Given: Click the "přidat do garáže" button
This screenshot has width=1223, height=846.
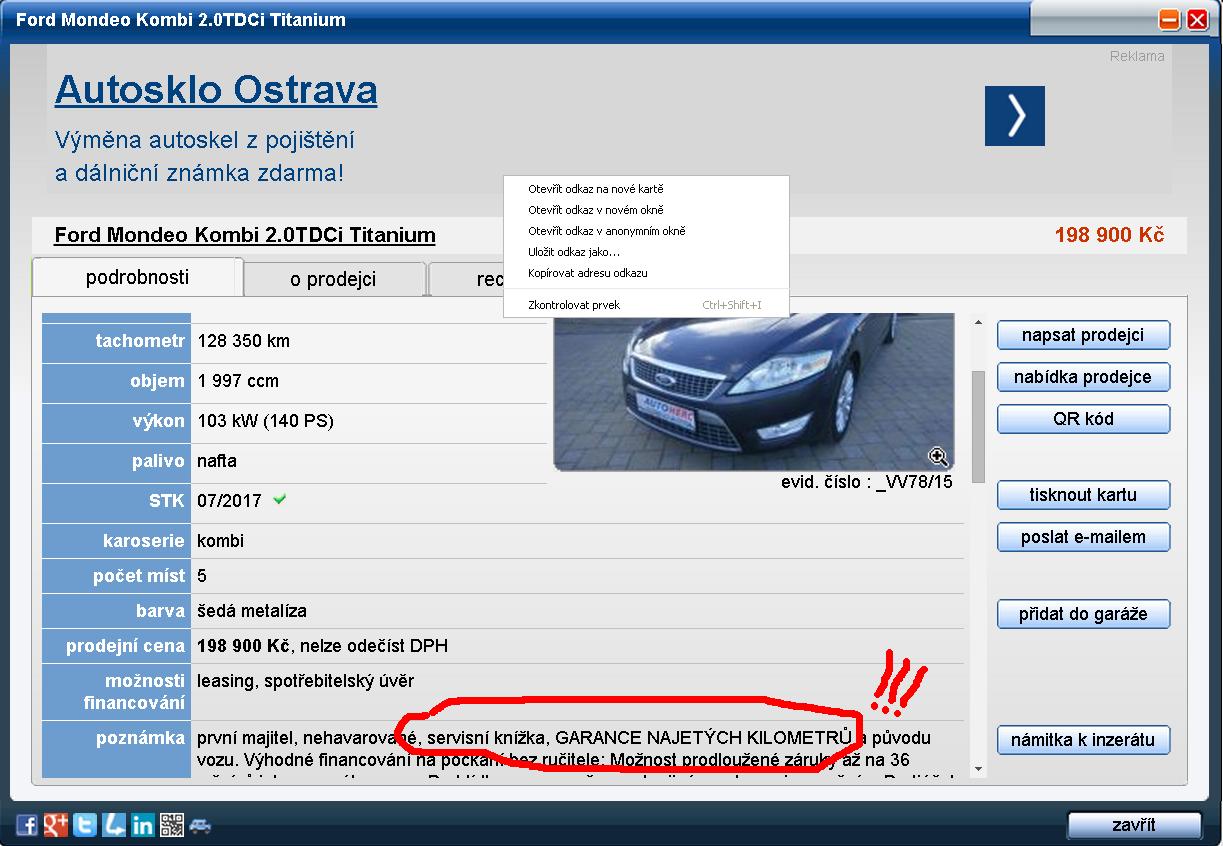Looking at the screenshot, I should click(1082, 614).
